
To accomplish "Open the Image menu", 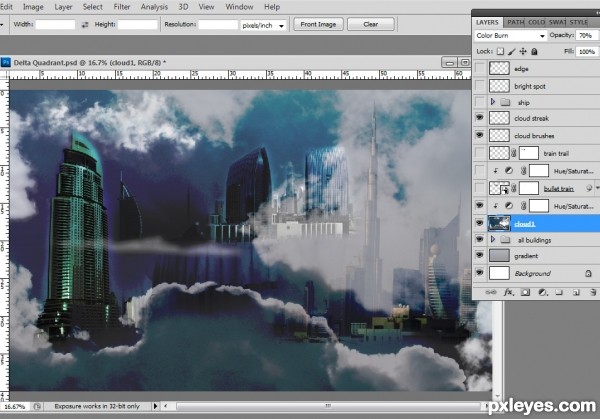I will [33, 7].
